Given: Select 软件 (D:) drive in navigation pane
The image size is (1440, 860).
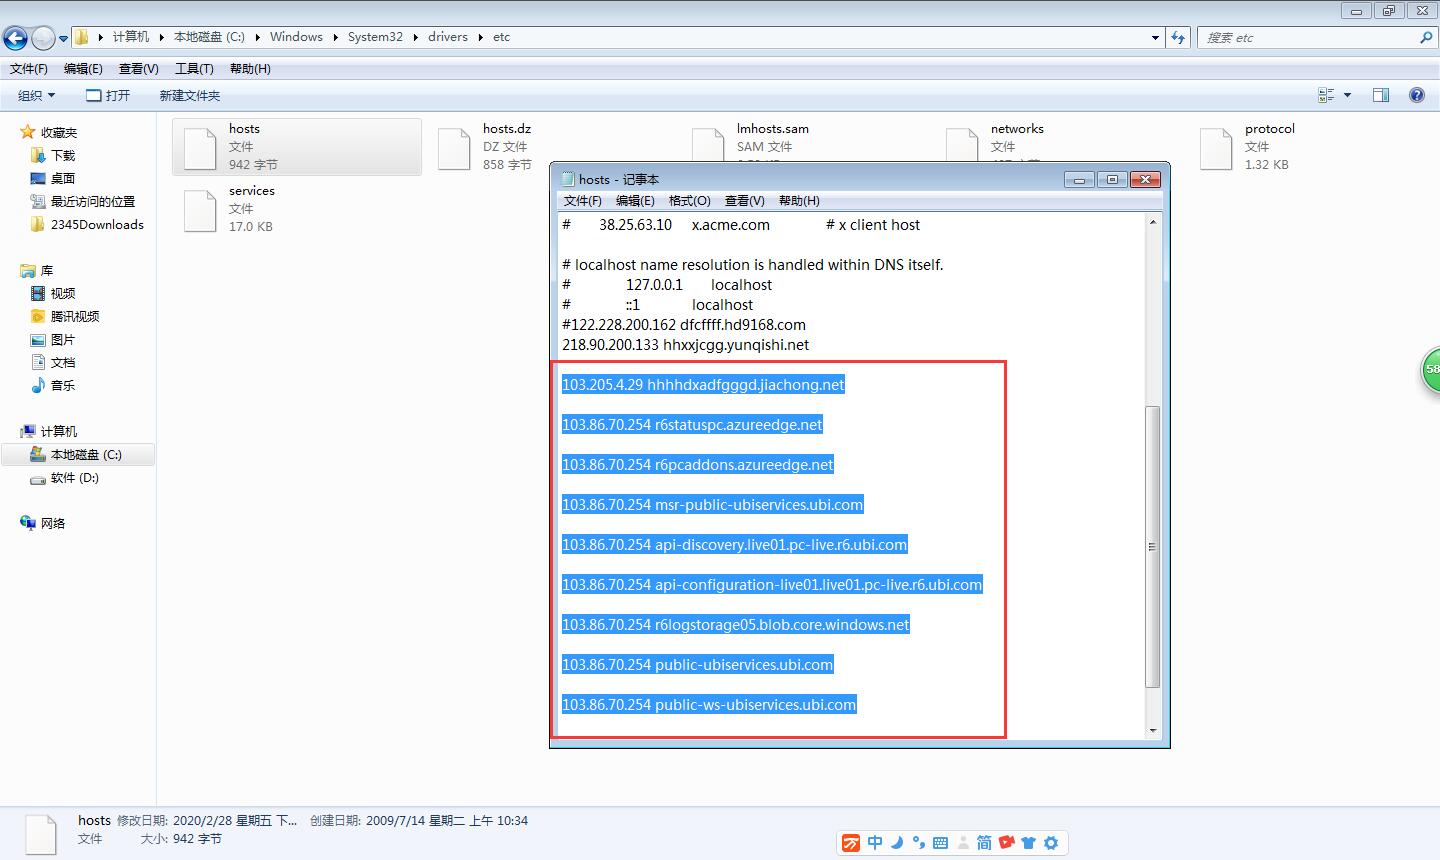Looking at the screenshot, I should (x=75, y=477).
